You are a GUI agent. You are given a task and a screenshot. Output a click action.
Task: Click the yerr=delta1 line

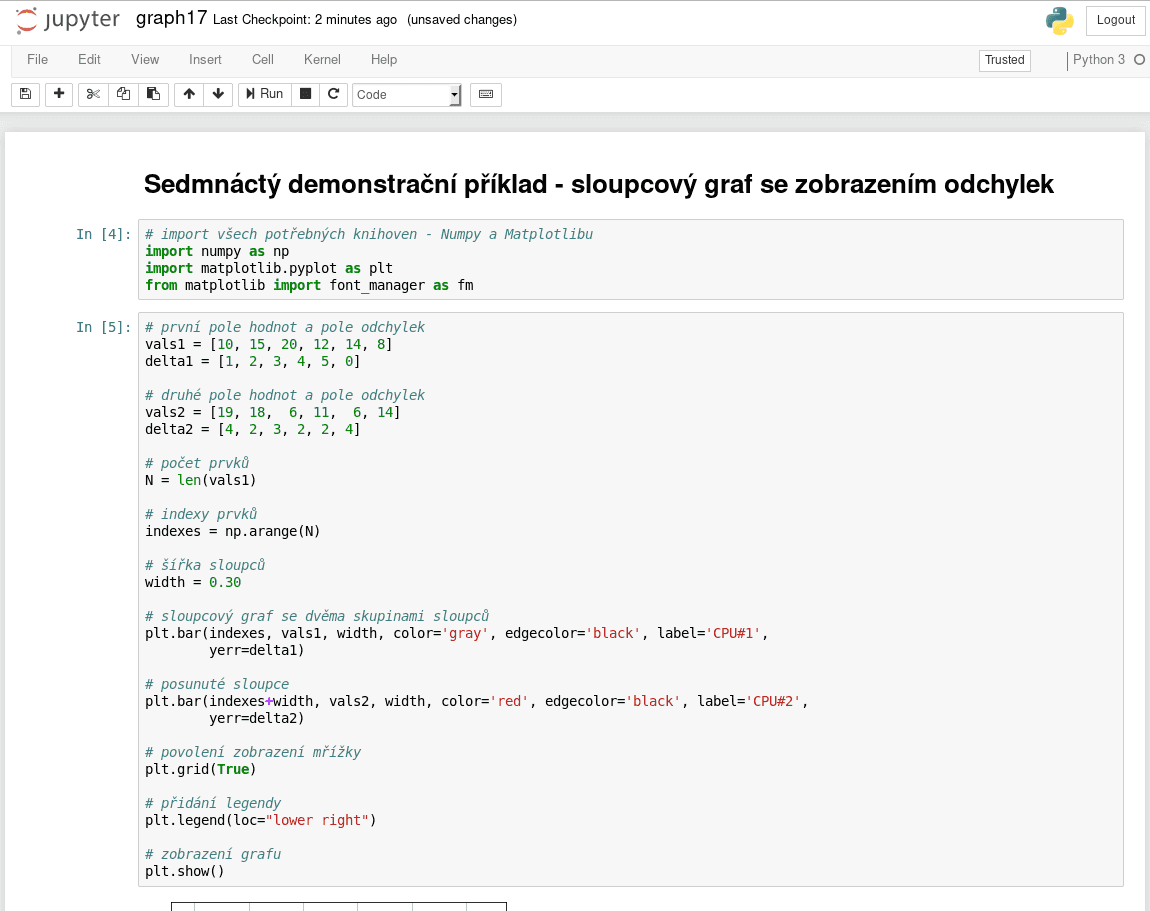coord(257,651)
